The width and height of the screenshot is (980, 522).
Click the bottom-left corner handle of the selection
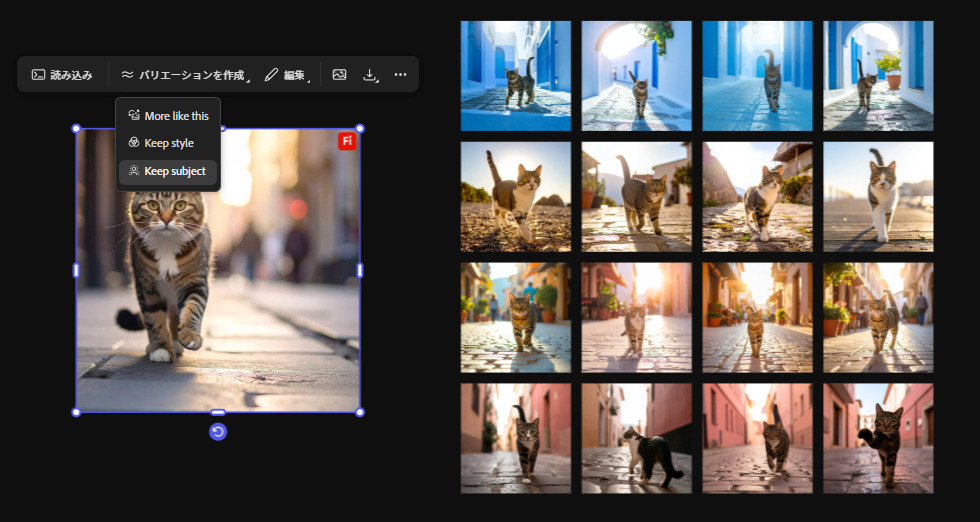tap(76, 412)
